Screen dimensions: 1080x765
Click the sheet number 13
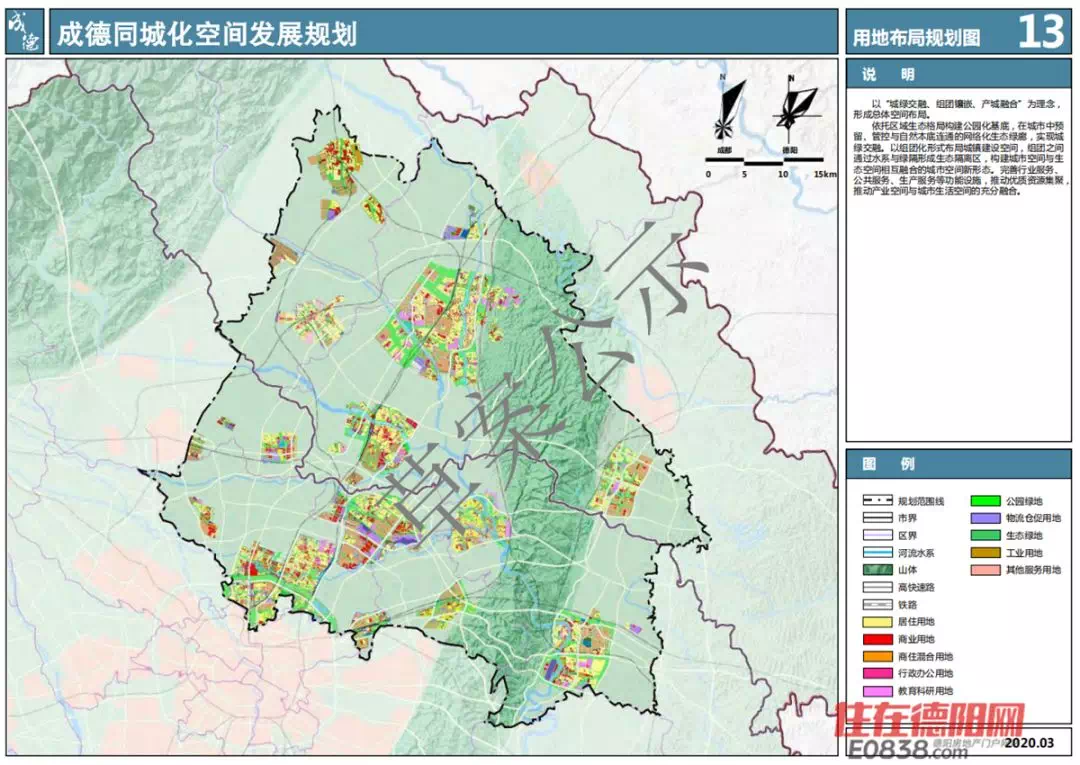[1041, 32]
